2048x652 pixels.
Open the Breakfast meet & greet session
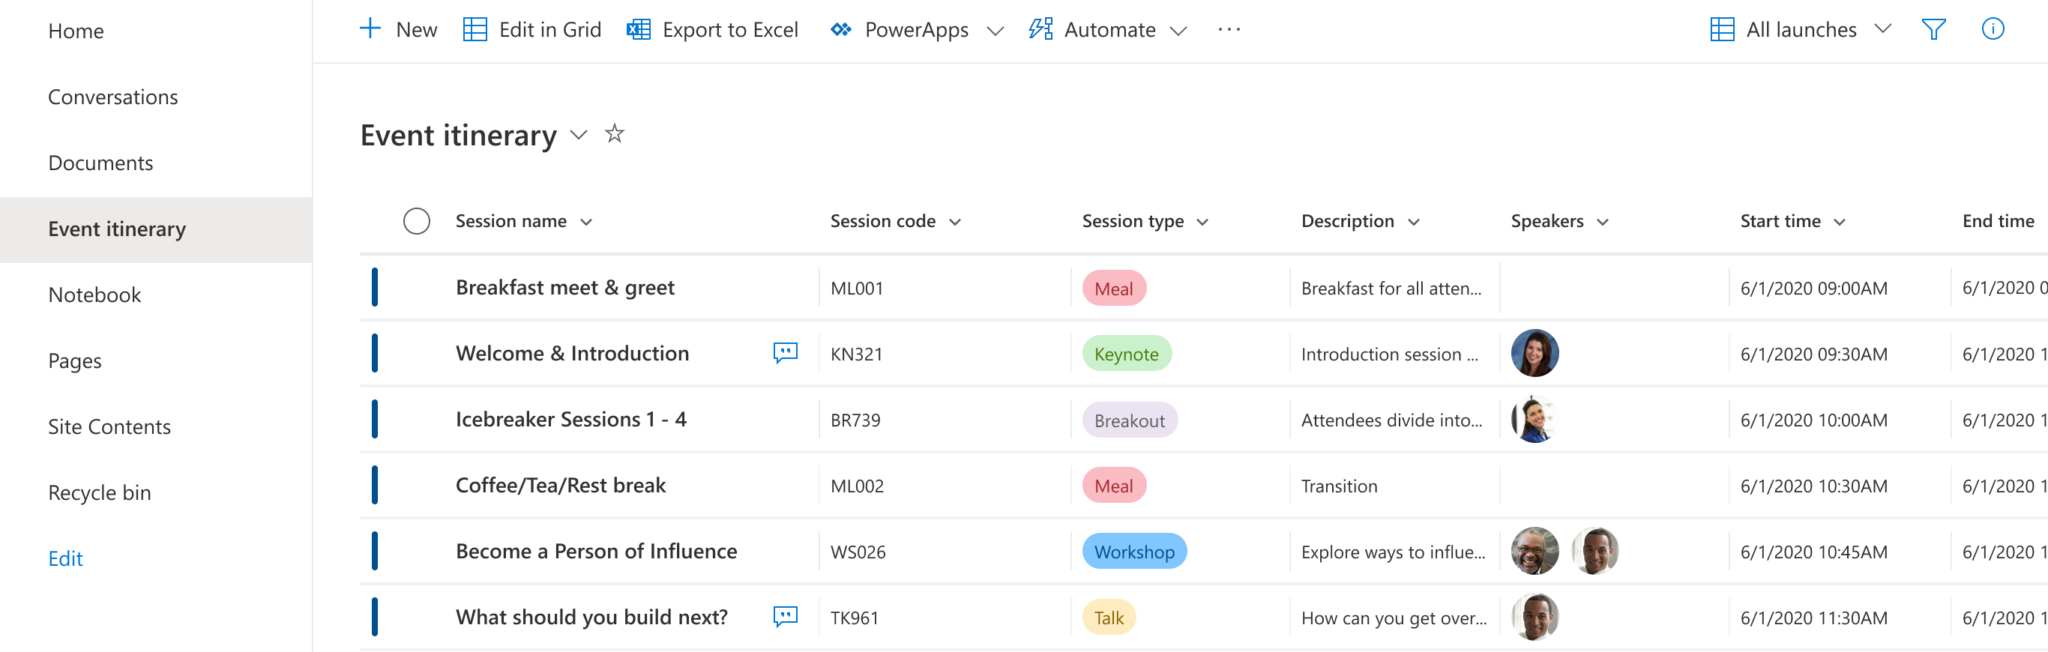click(565, 288)
